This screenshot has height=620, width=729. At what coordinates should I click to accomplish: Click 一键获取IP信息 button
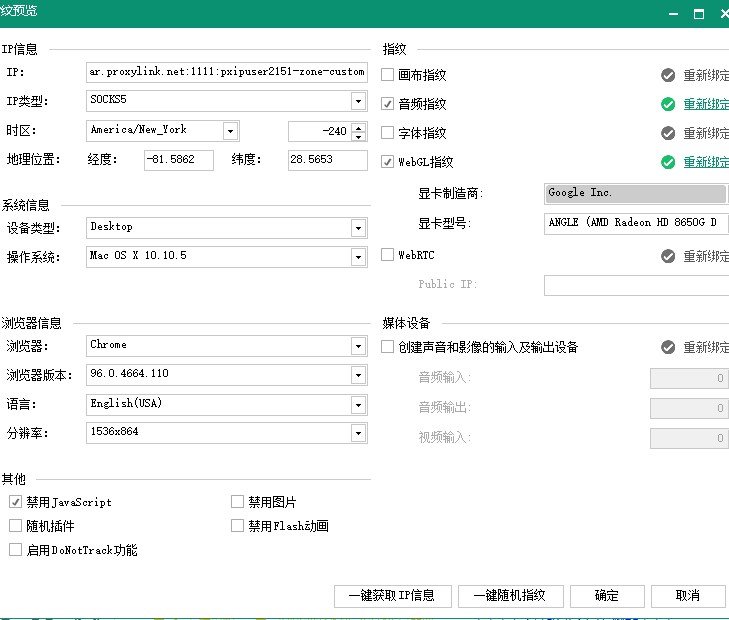[x=392, y=596]
